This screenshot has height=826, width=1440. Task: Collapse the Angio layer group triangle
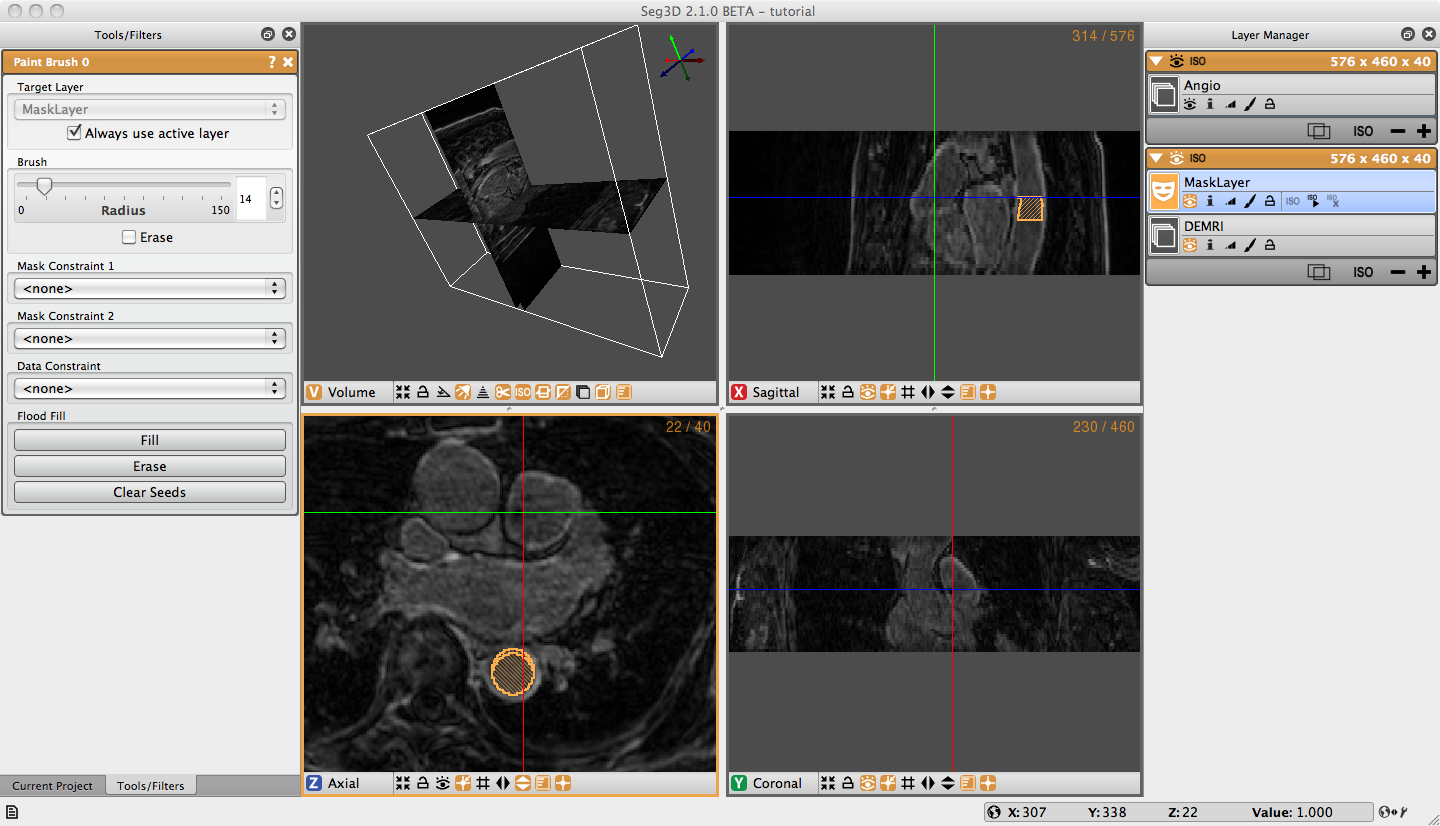coord(1157,62)
